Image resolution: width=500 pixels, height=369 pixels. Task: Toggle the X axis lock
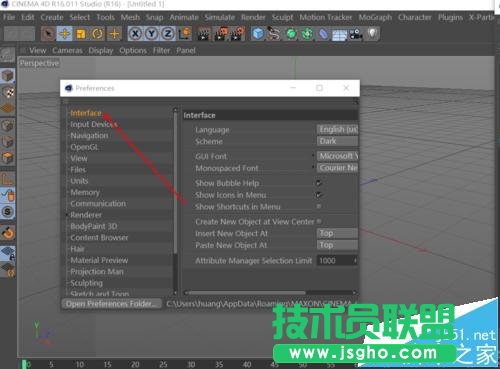coord(135,34)
